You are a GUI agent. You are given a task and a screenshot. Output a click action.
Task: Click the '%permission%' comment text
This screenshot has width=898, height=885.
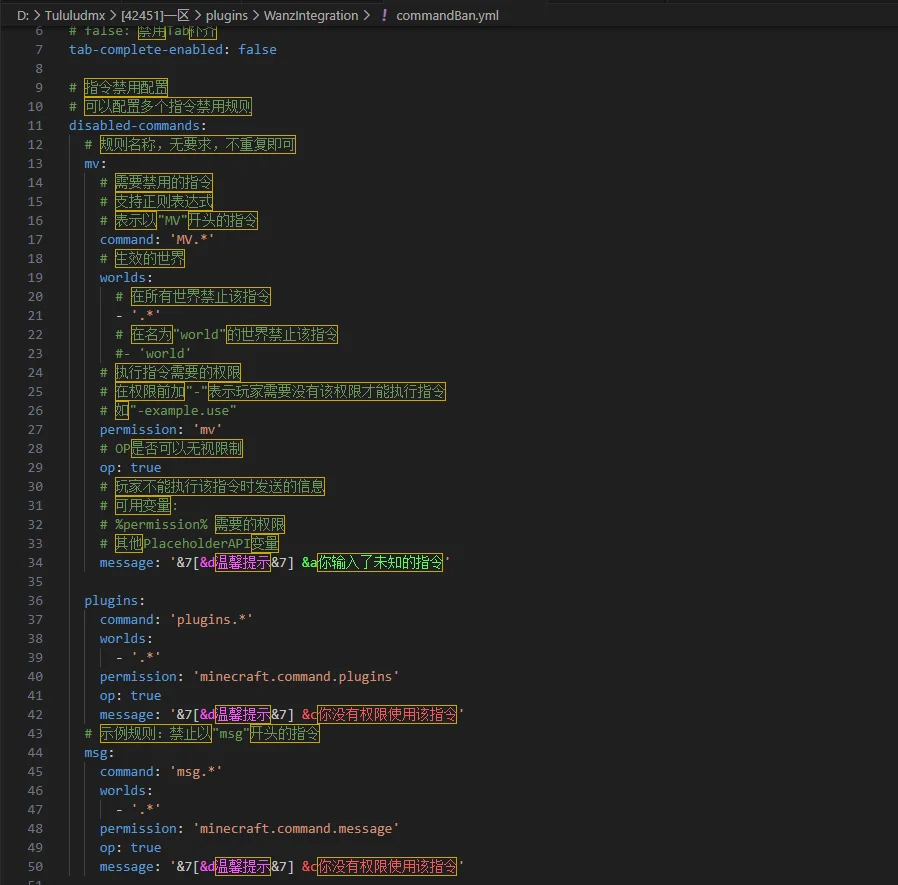161,525
